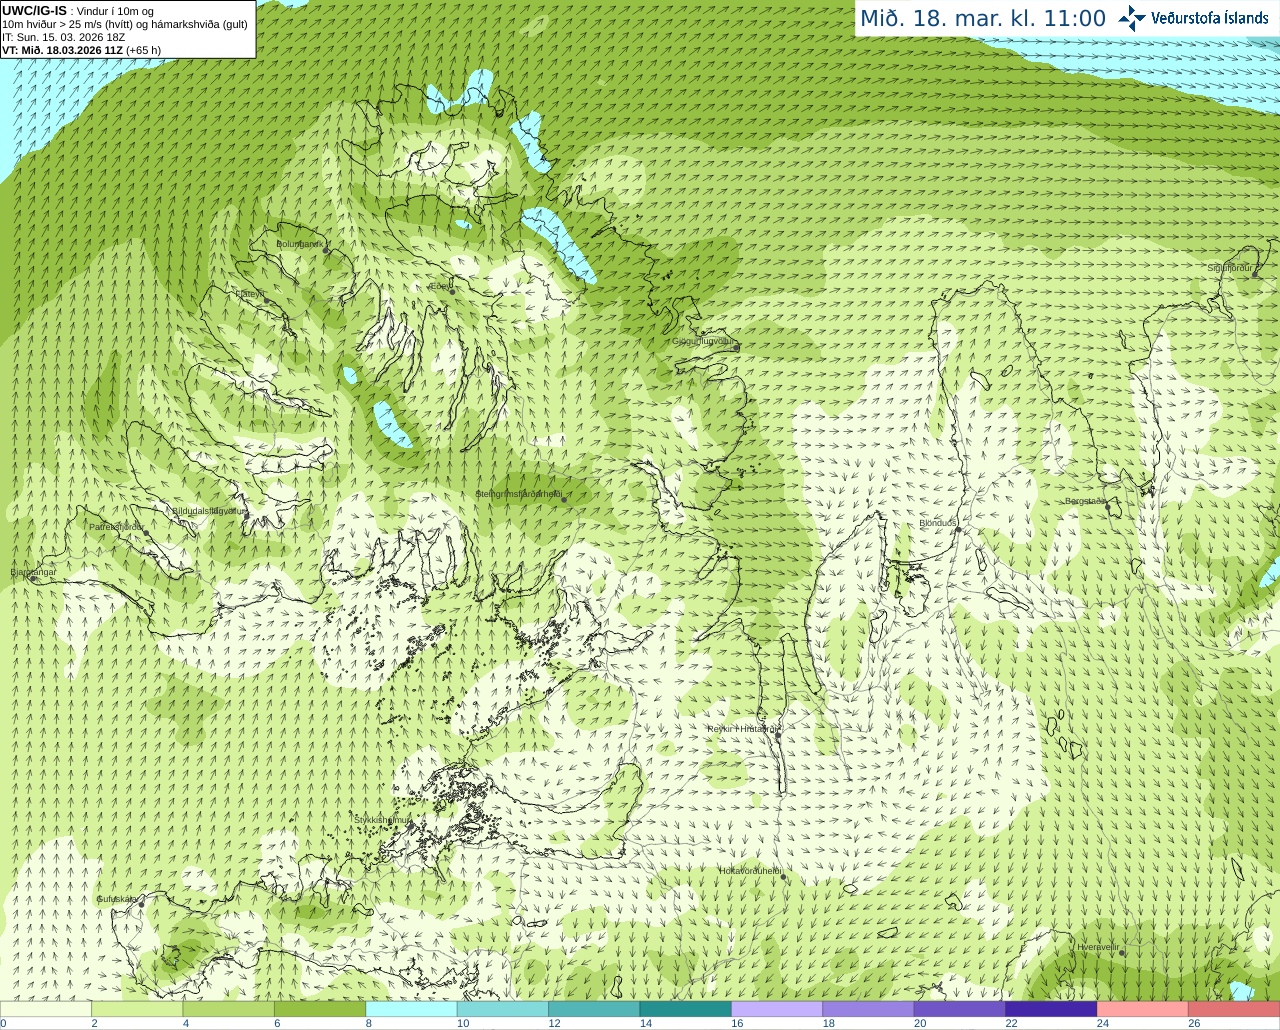
Task: Click the Reykir í Hrútafirði station label
Action: [743, 729]
